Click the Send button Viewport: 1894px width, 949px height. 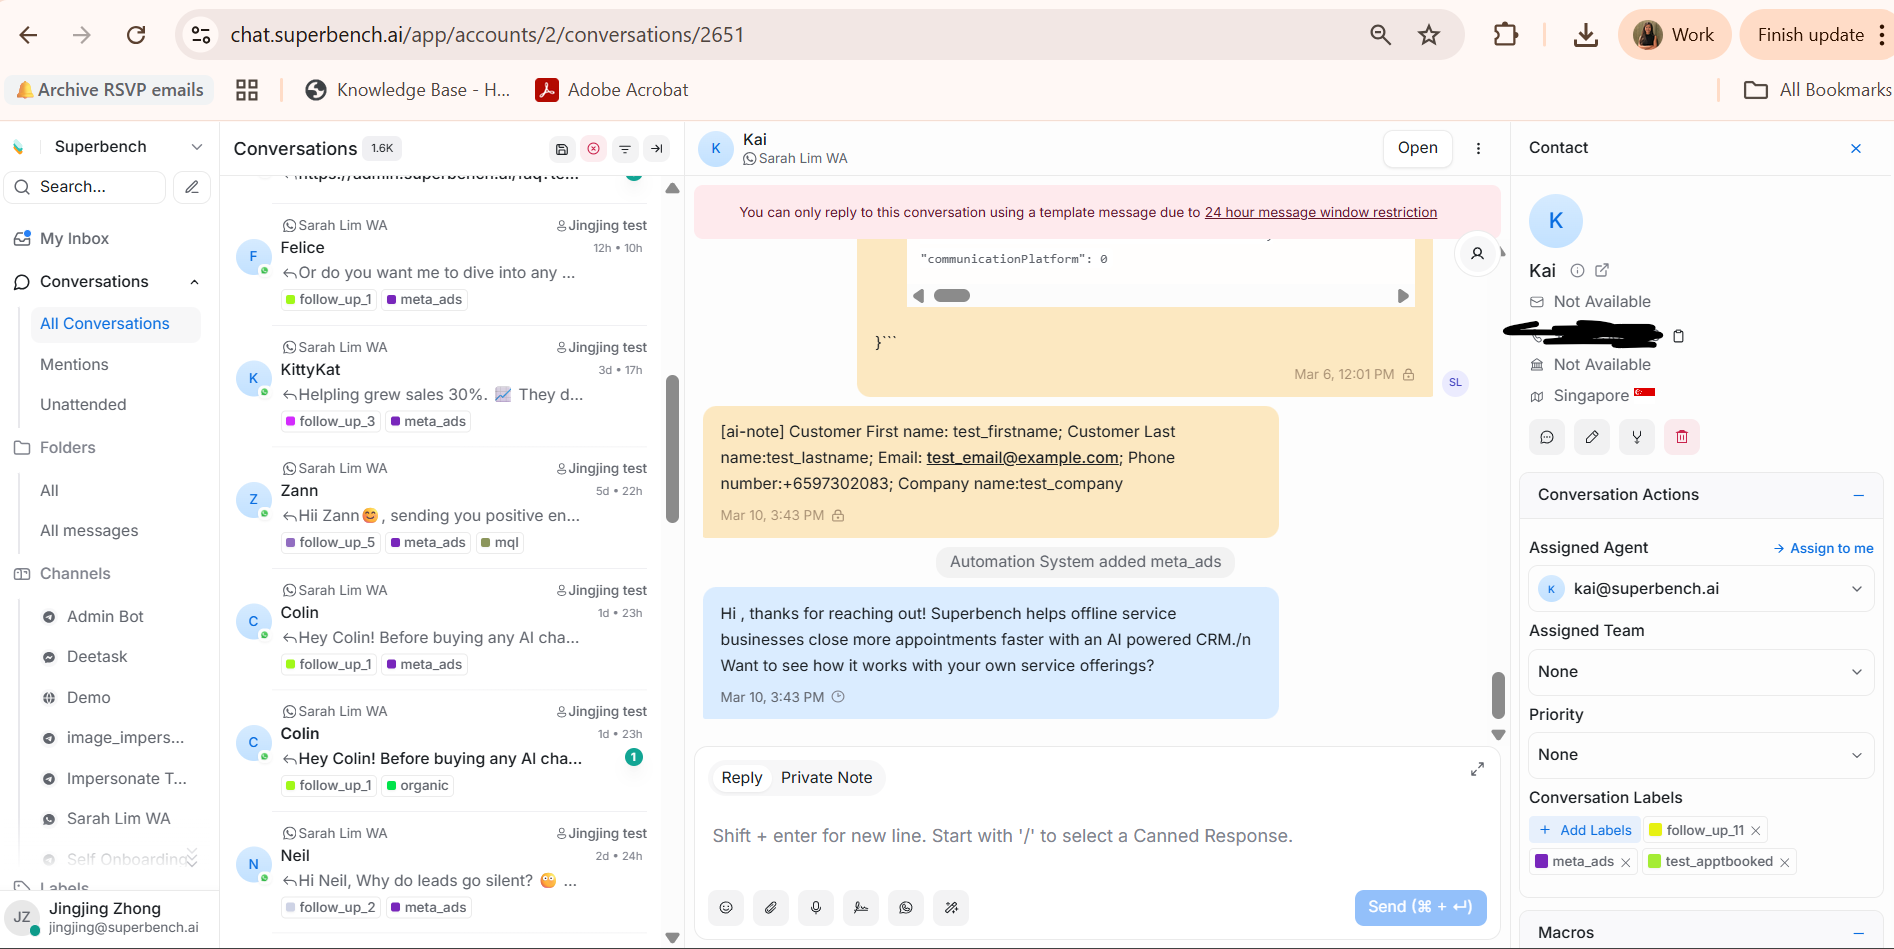[1420, 907]
